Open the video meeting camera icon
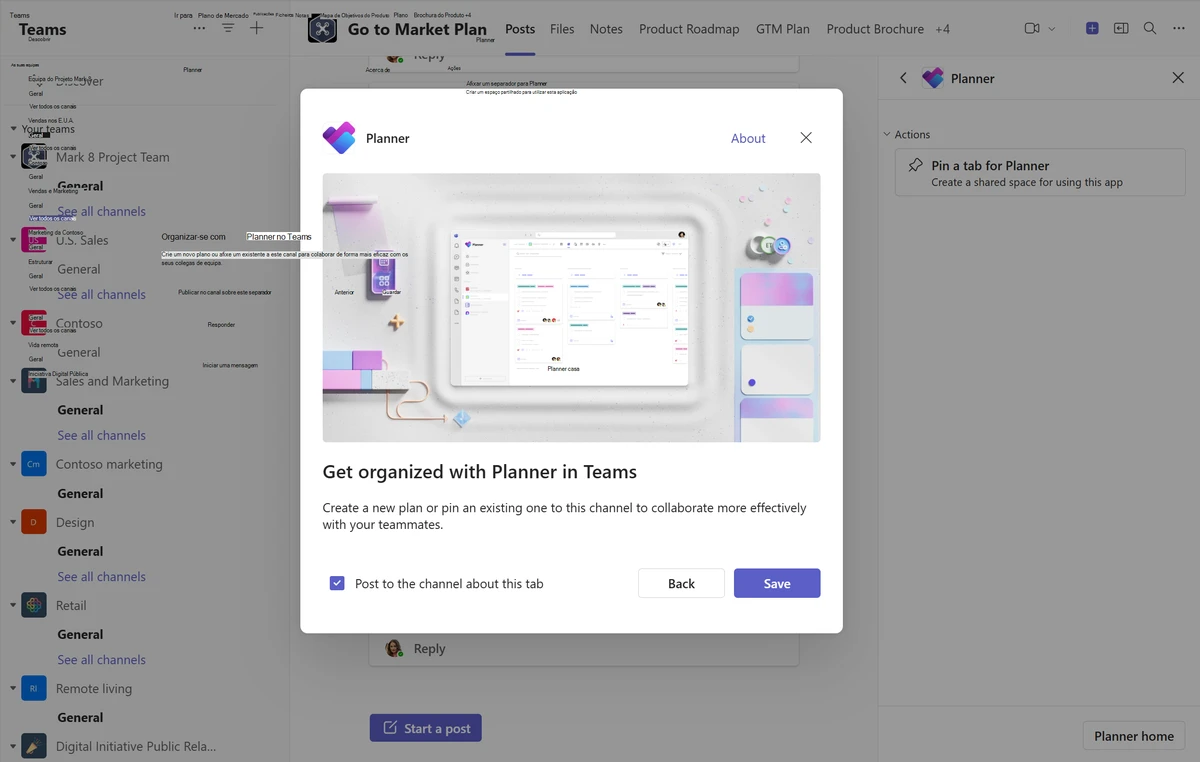This screenshot has width=1200, height=762. pos(1032,29)
